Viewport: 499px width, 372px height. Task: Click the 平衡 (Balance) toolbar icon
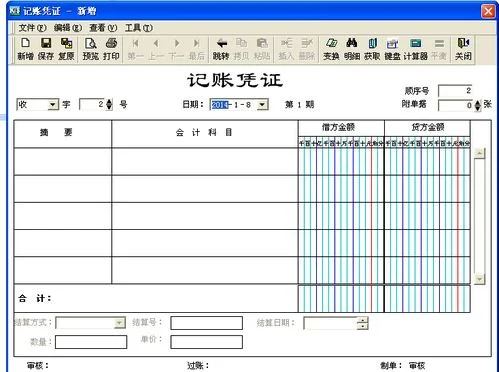[x=439, y=49]
